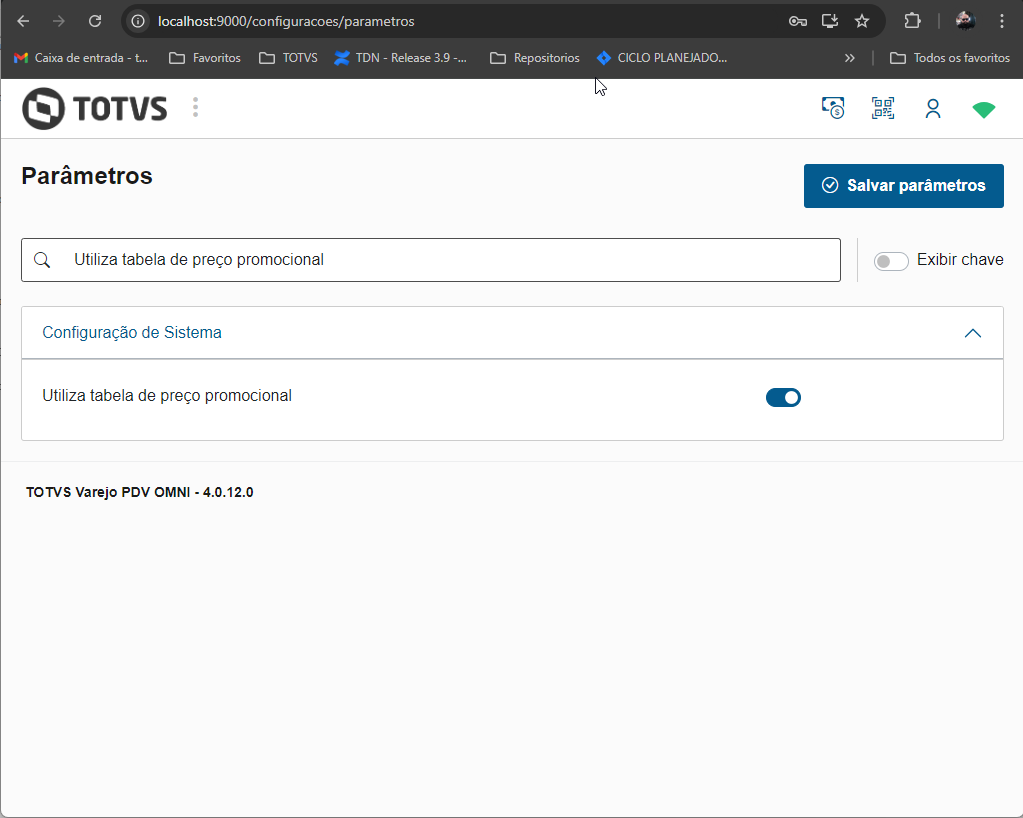Bookmark this page with star icon
The height and width of the screenshot is (818, 1023).
click(x=862, y=21)
